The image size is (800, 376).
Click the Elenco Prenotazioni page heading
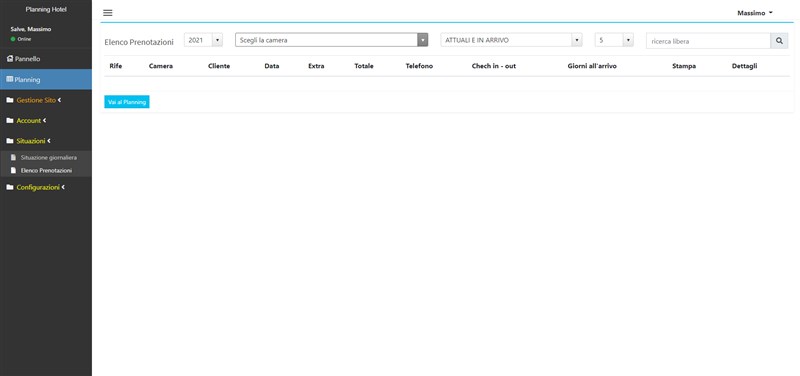[x=139, y=42]
